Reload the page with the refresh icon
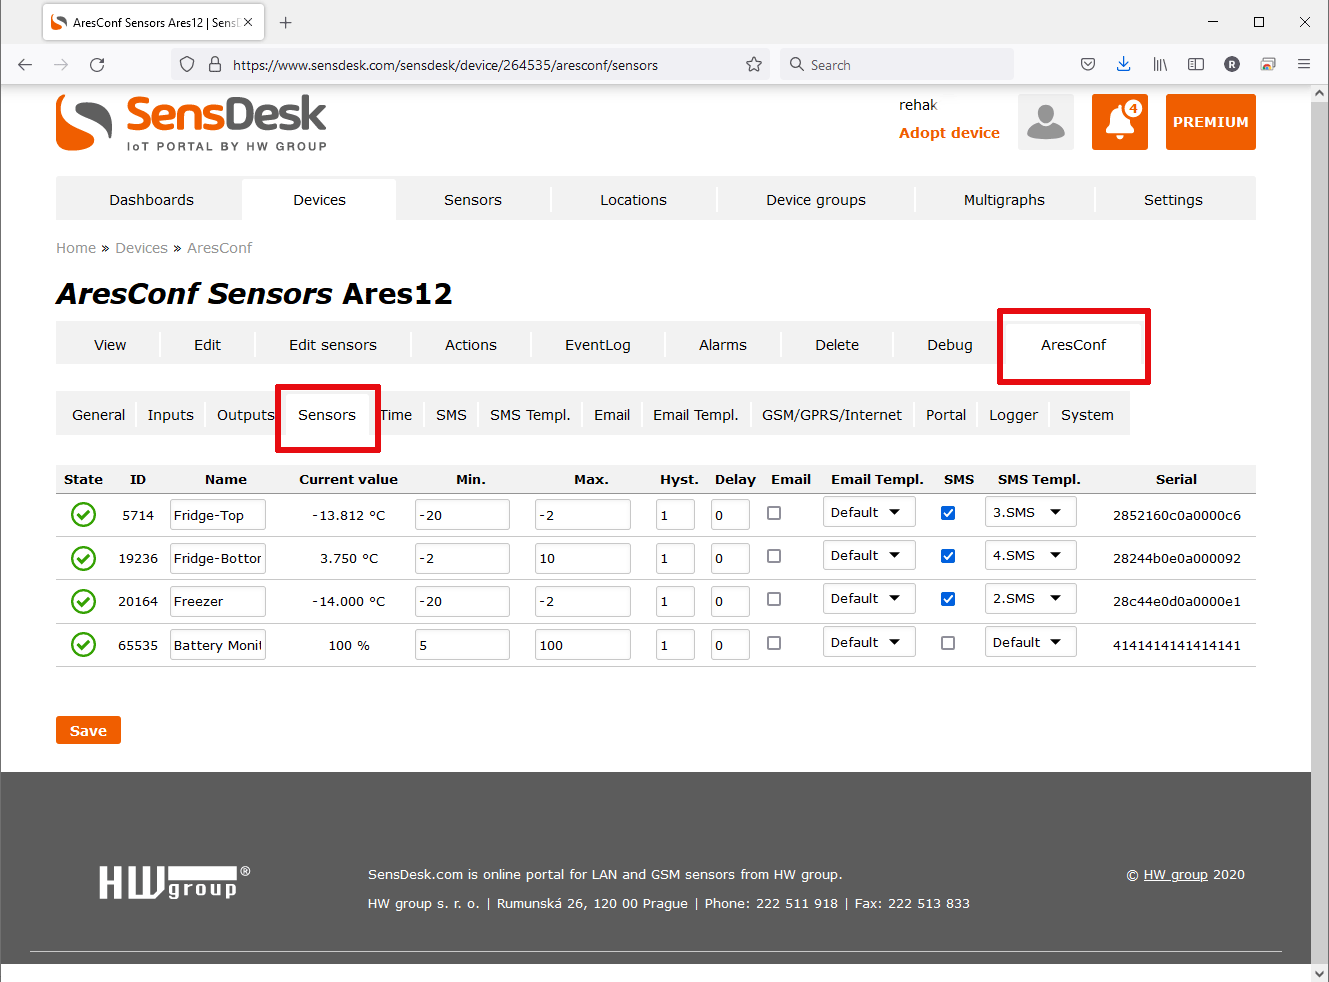 97,64
